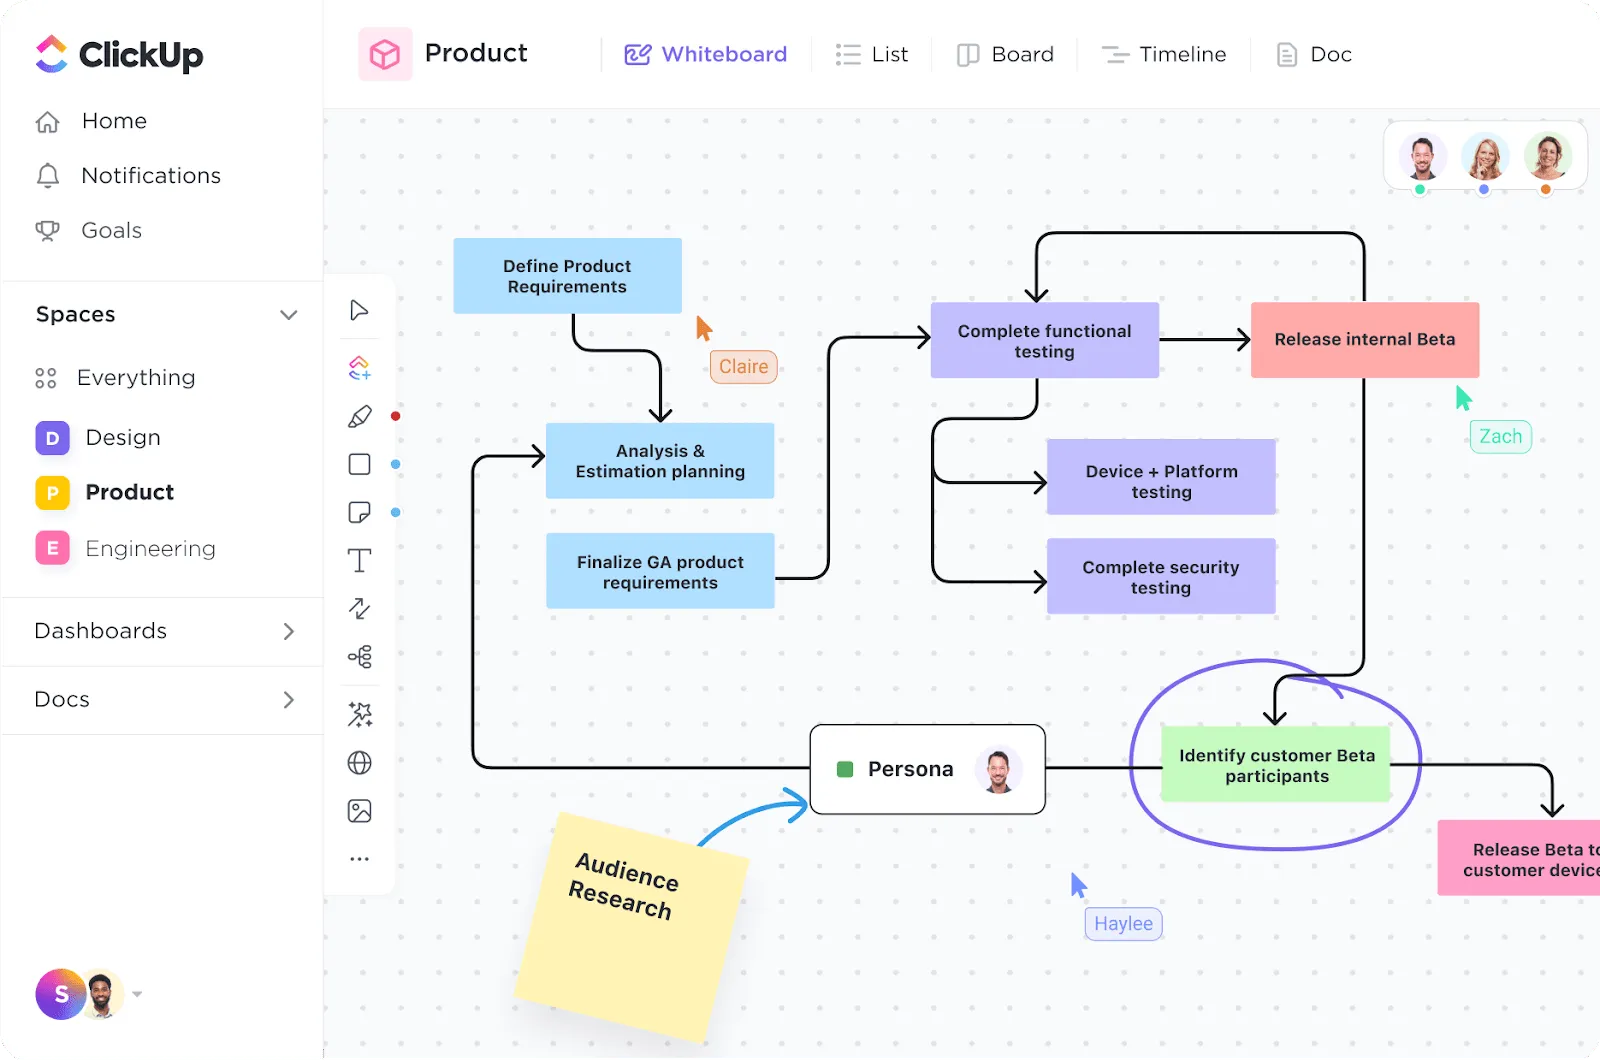
Task: Click the Persona card assignee avatar
Action: [x=998, y=770]
